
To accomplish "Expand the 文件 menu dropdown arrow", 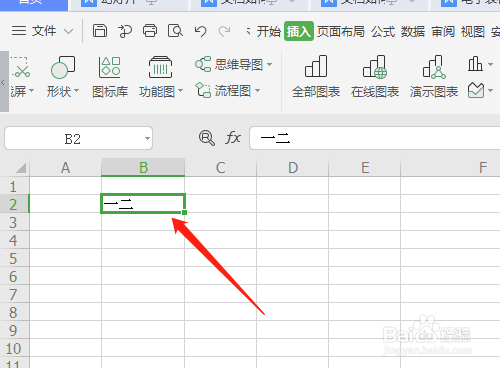I will click(69, 32).
